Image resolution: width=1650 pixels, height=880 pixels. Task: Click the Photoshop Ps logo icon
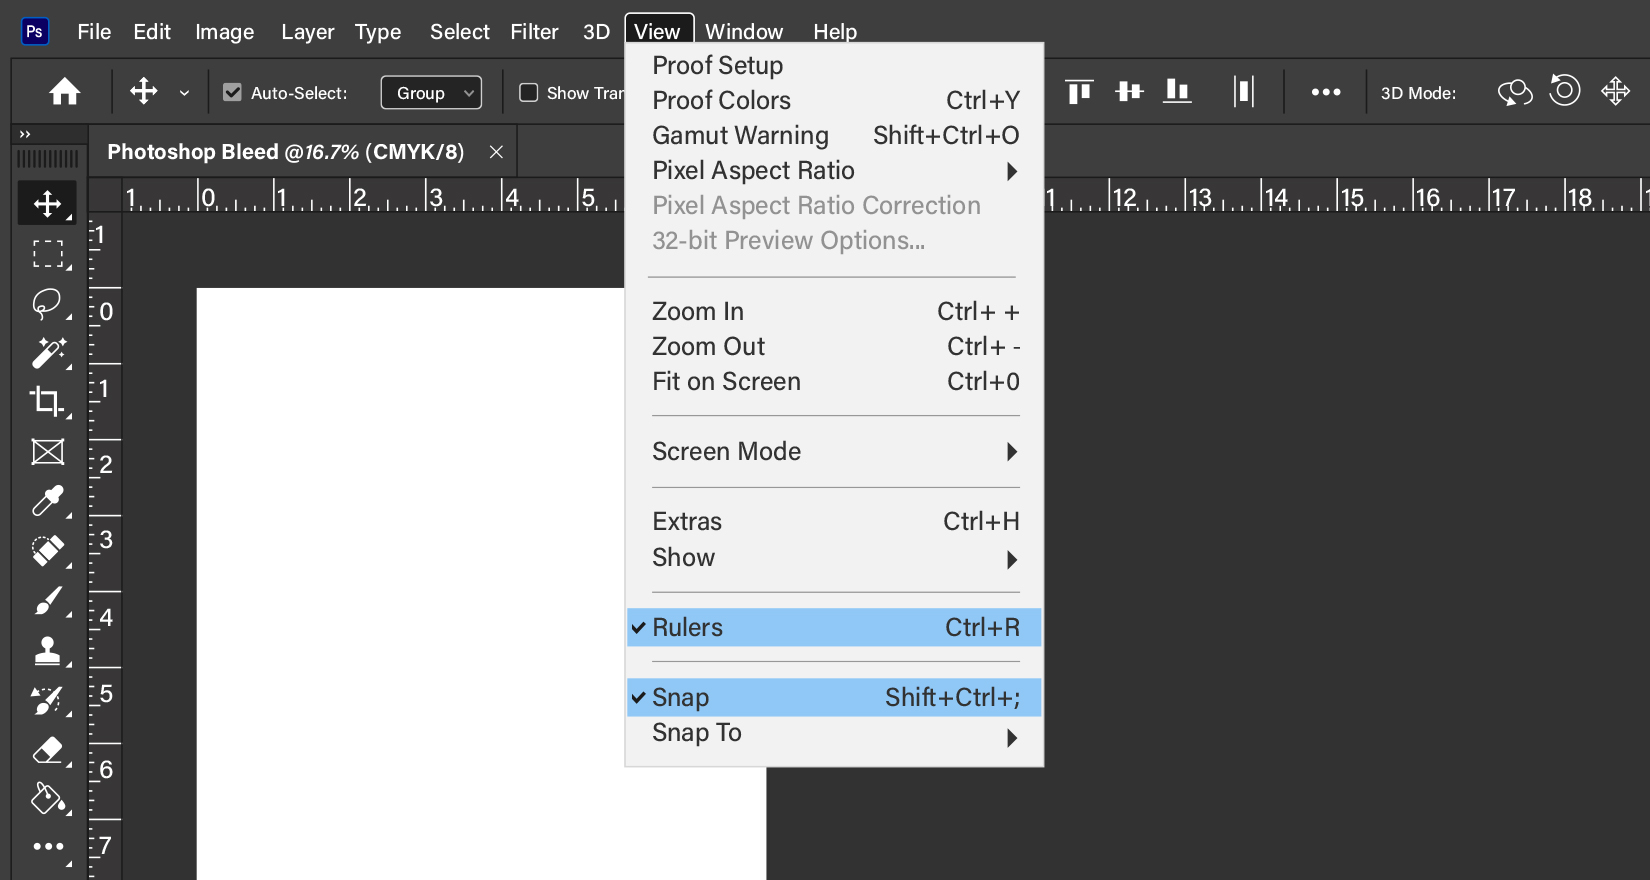tap(34, 31)
